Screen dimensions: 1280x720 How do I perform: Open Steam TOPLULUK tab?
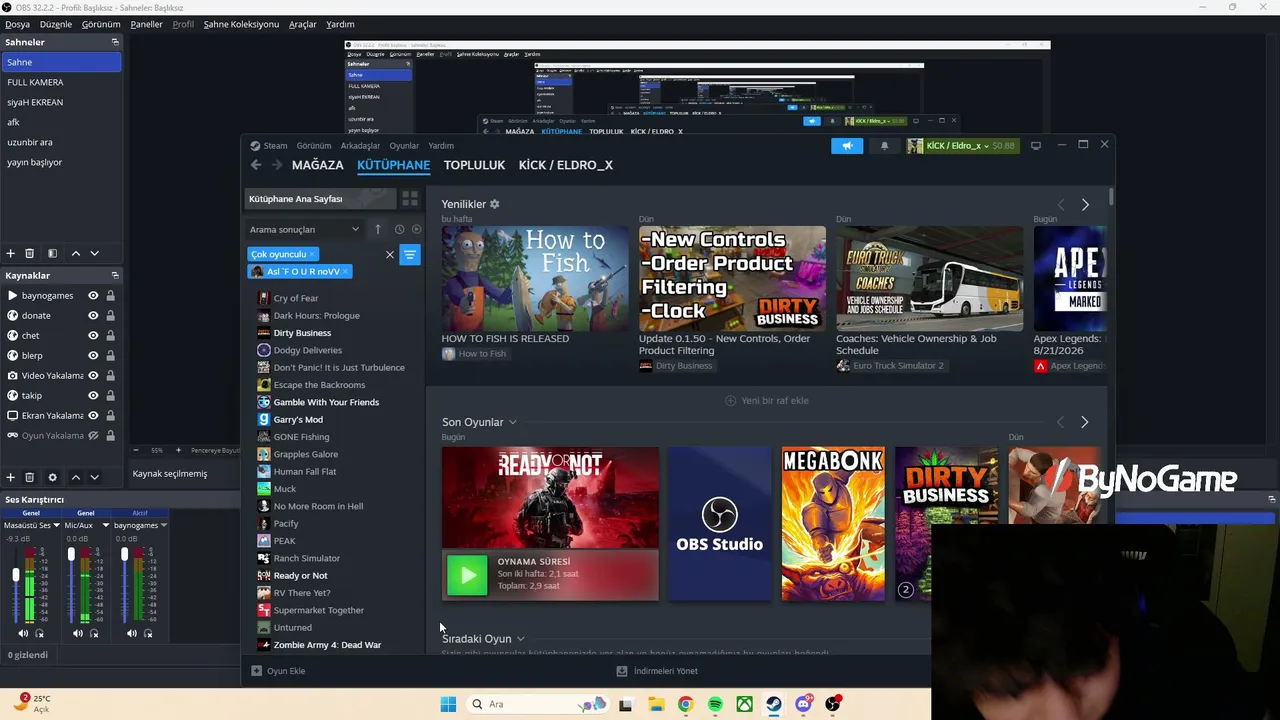(x=474, y=165)
